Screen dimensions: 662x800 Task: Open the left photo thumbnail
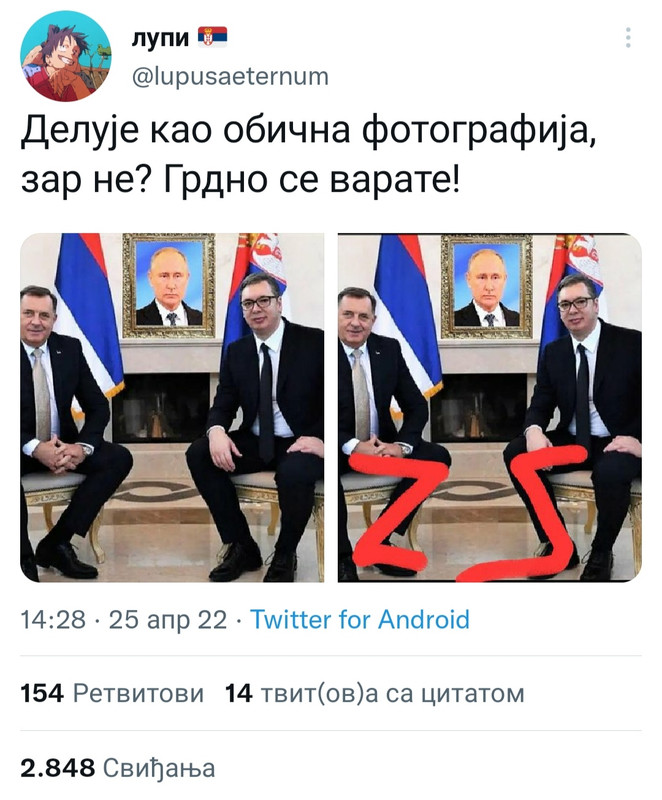tap(172, 408)
